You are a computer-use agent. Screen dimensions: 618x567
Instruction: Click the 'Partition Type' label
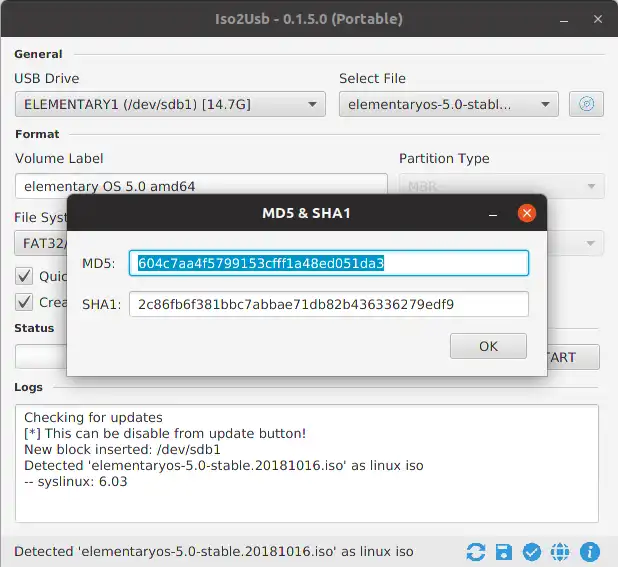[444, 158]
